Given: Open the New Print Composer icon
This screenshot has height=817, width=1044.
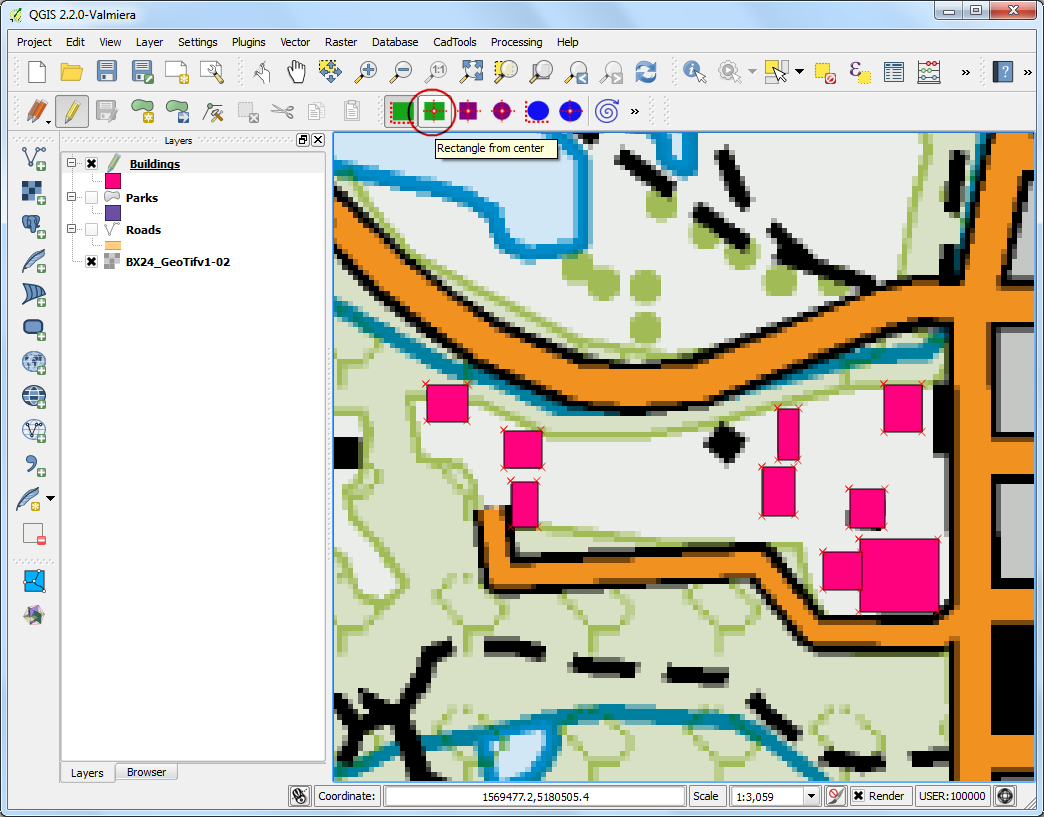Looking at the screenshot, I should pos(177,71).
